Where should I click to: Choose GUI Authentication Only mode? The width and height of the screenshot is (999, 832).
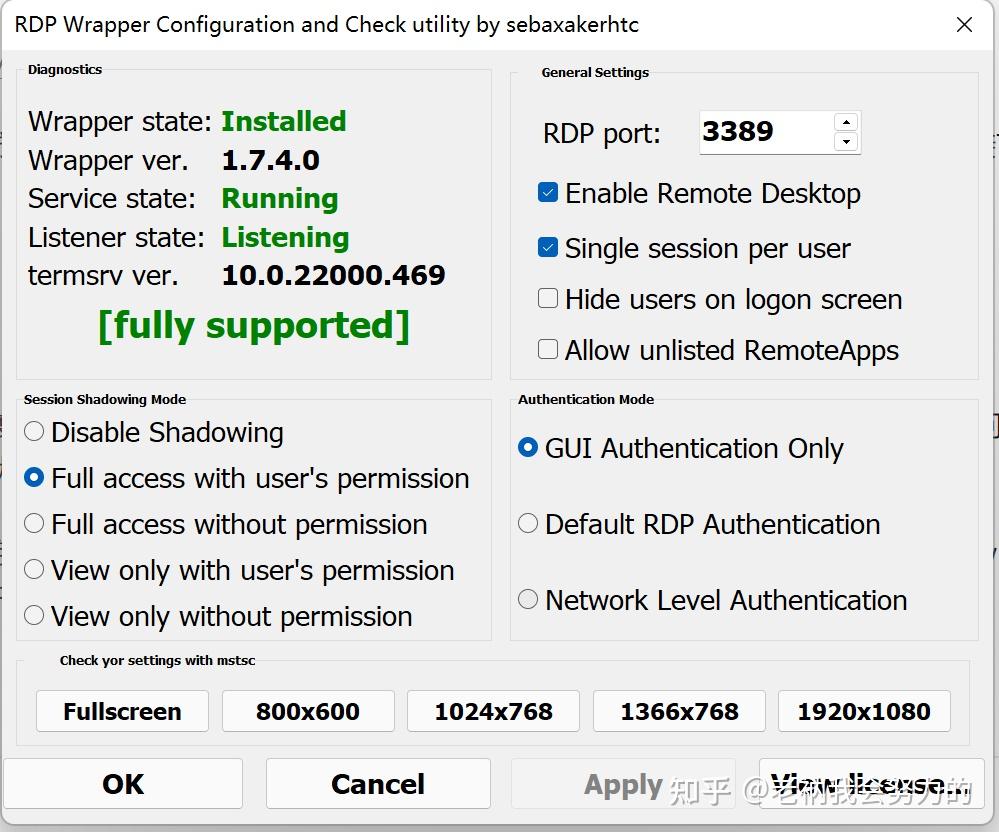point(528,448)
